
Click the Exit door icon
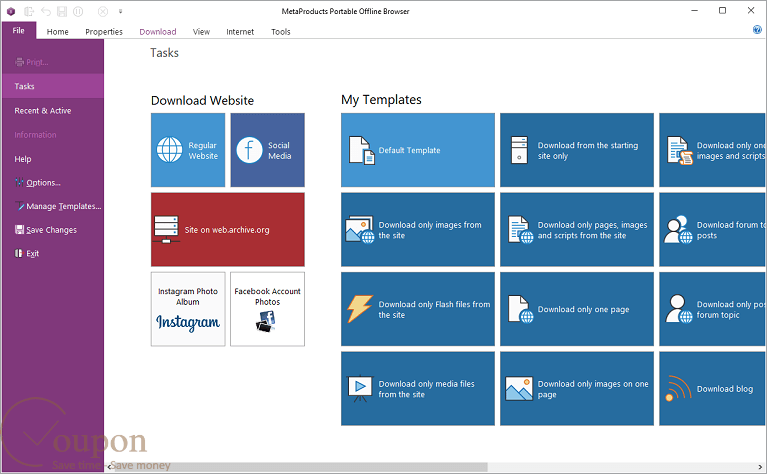19,253
